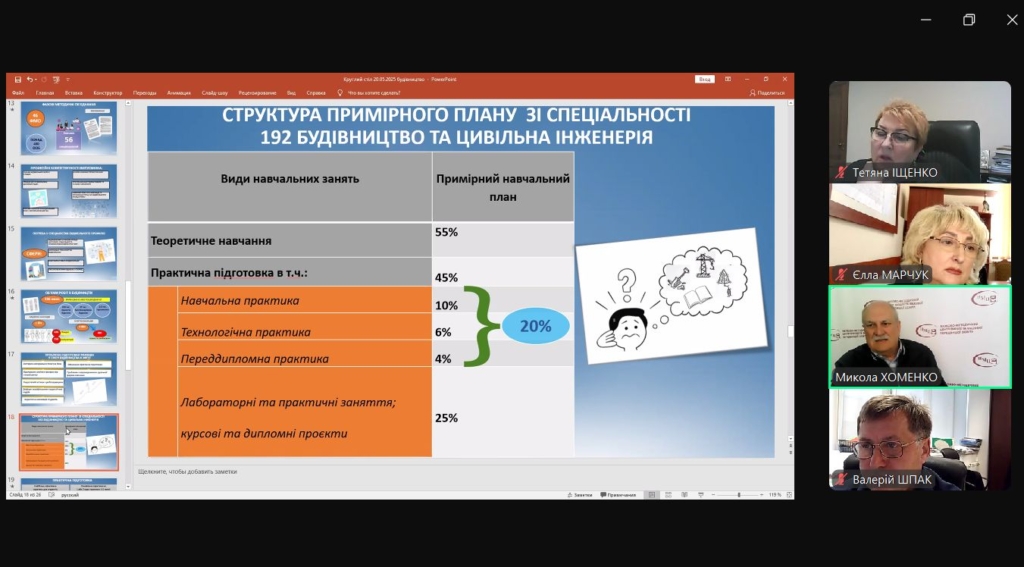
Task: Switch to Slide Sorter view icon
Action: (x=666, y=495)
